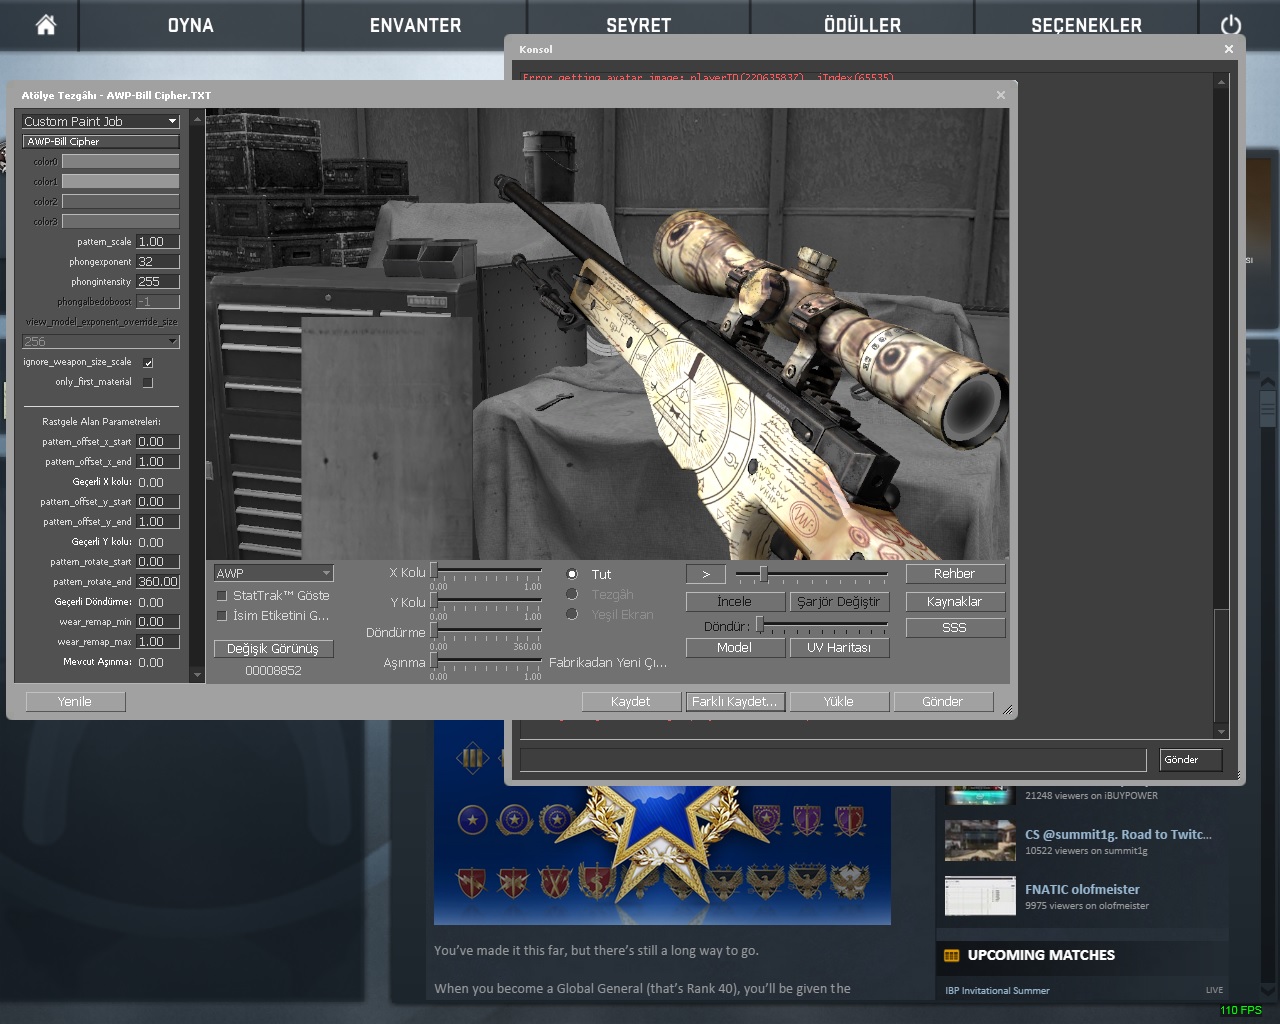1280x1024 pixels.
Task: Expand the disabled 256 override size dropdown
Action: pyautogui.click(x=100, y=341)
